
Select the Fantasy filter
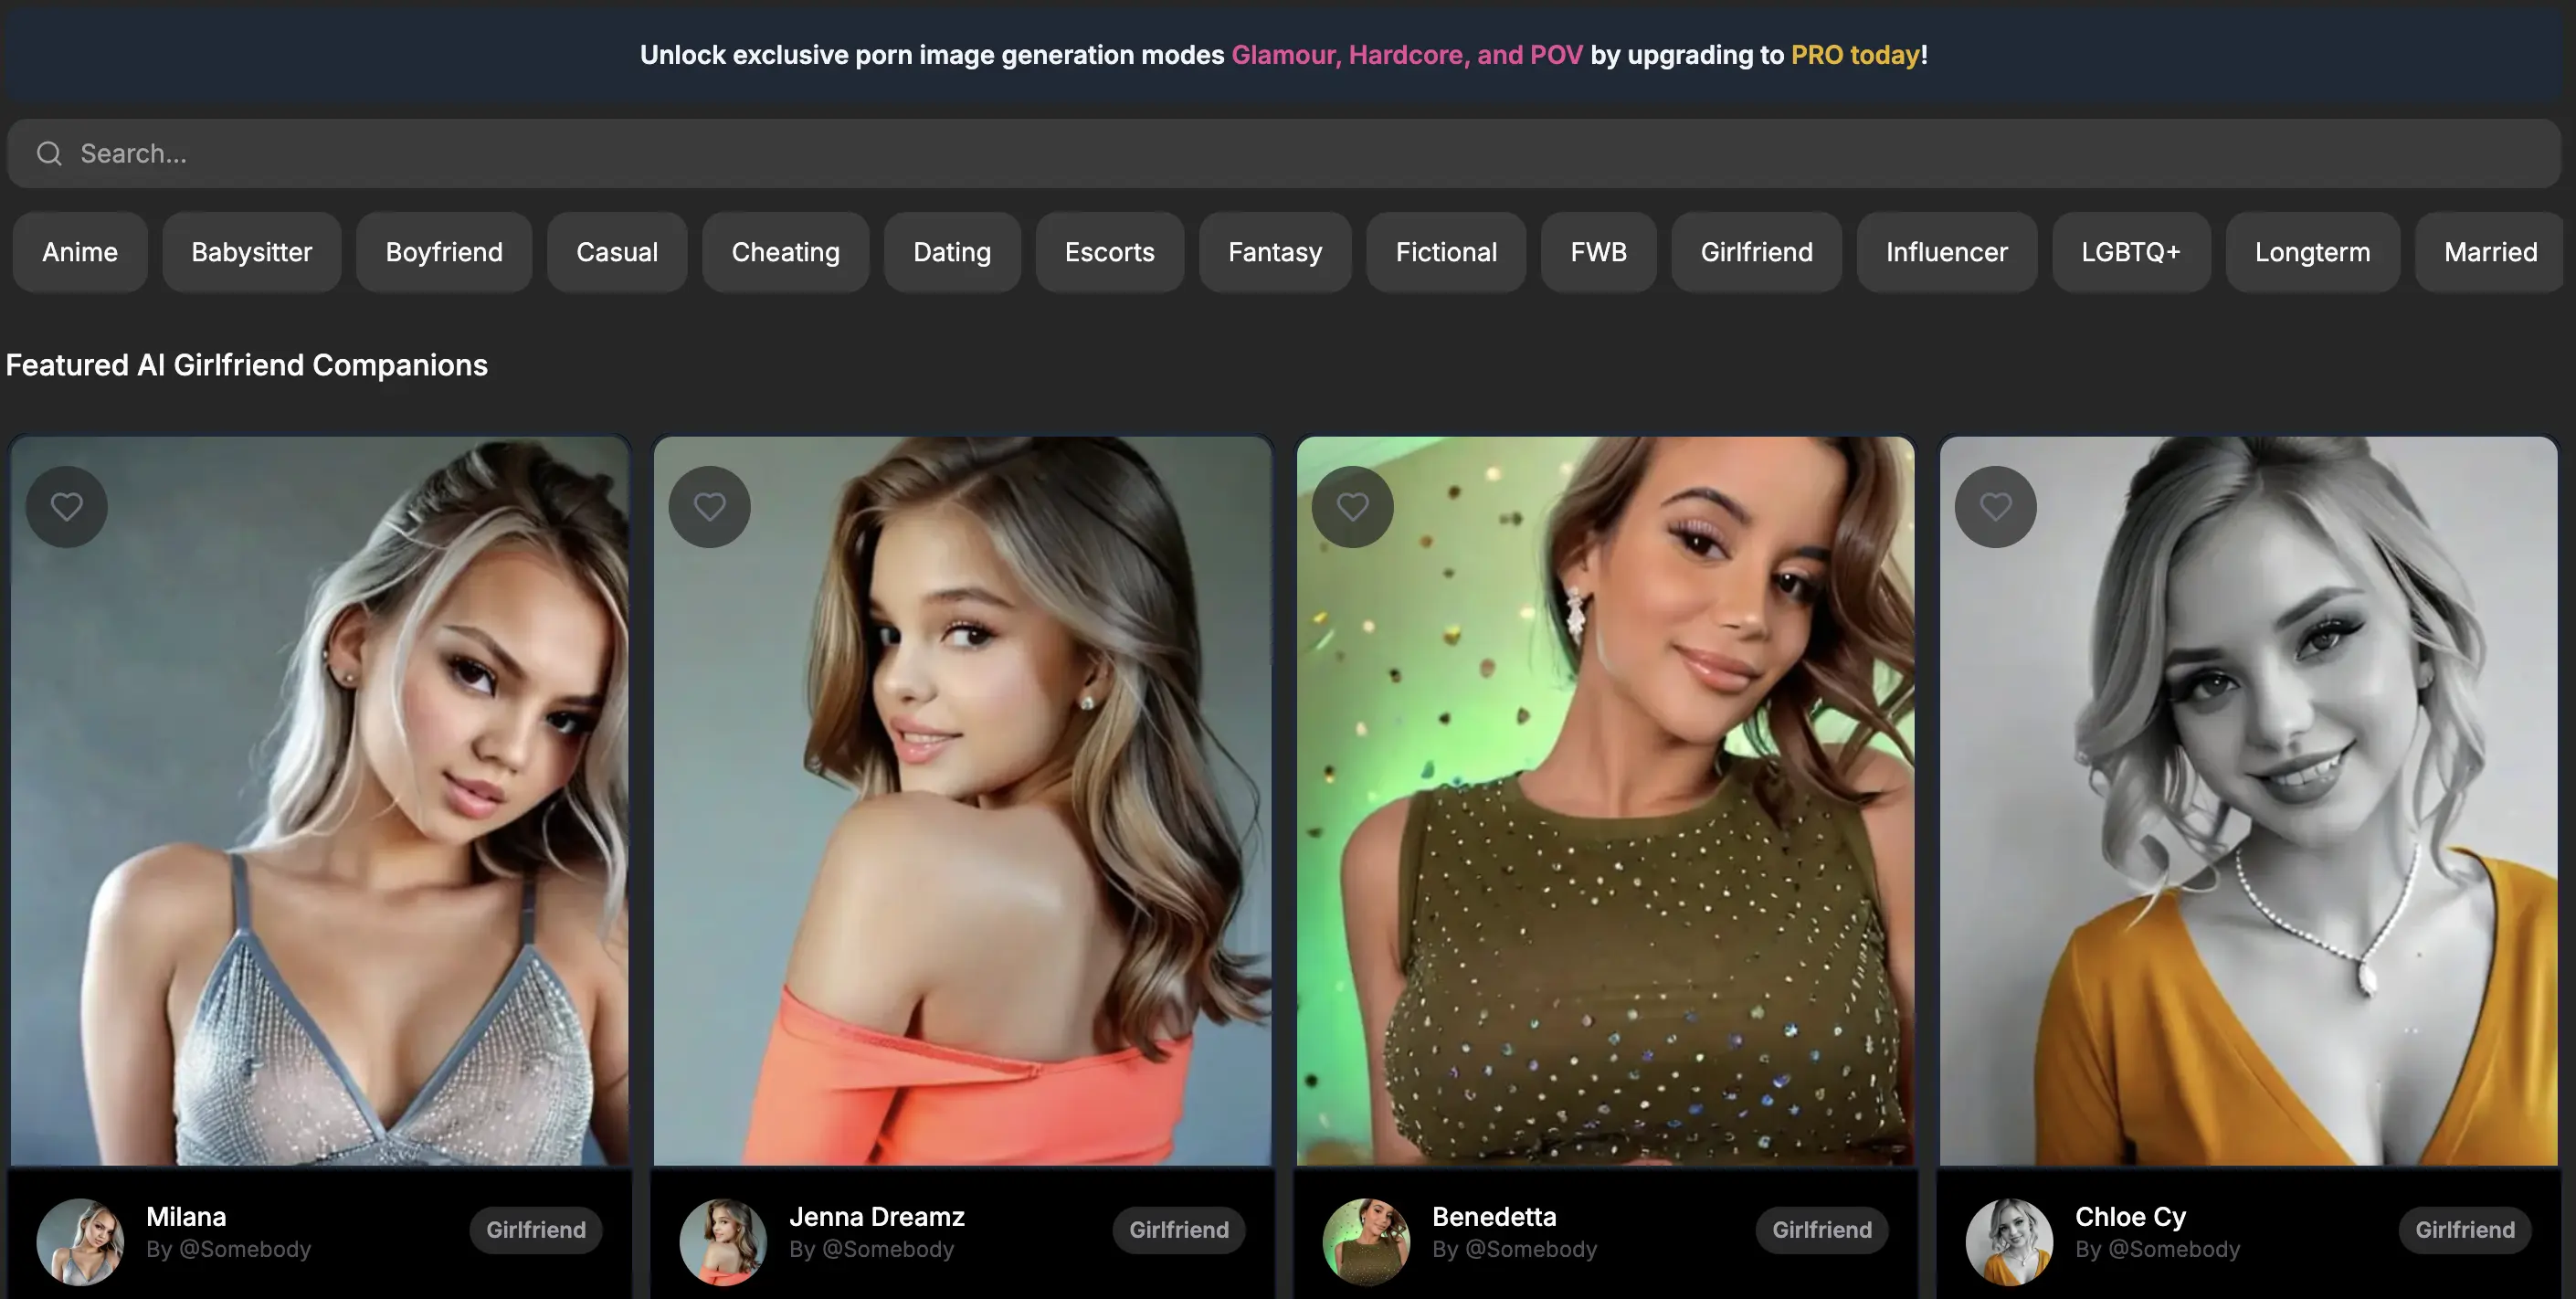(x=1274, y=252)
